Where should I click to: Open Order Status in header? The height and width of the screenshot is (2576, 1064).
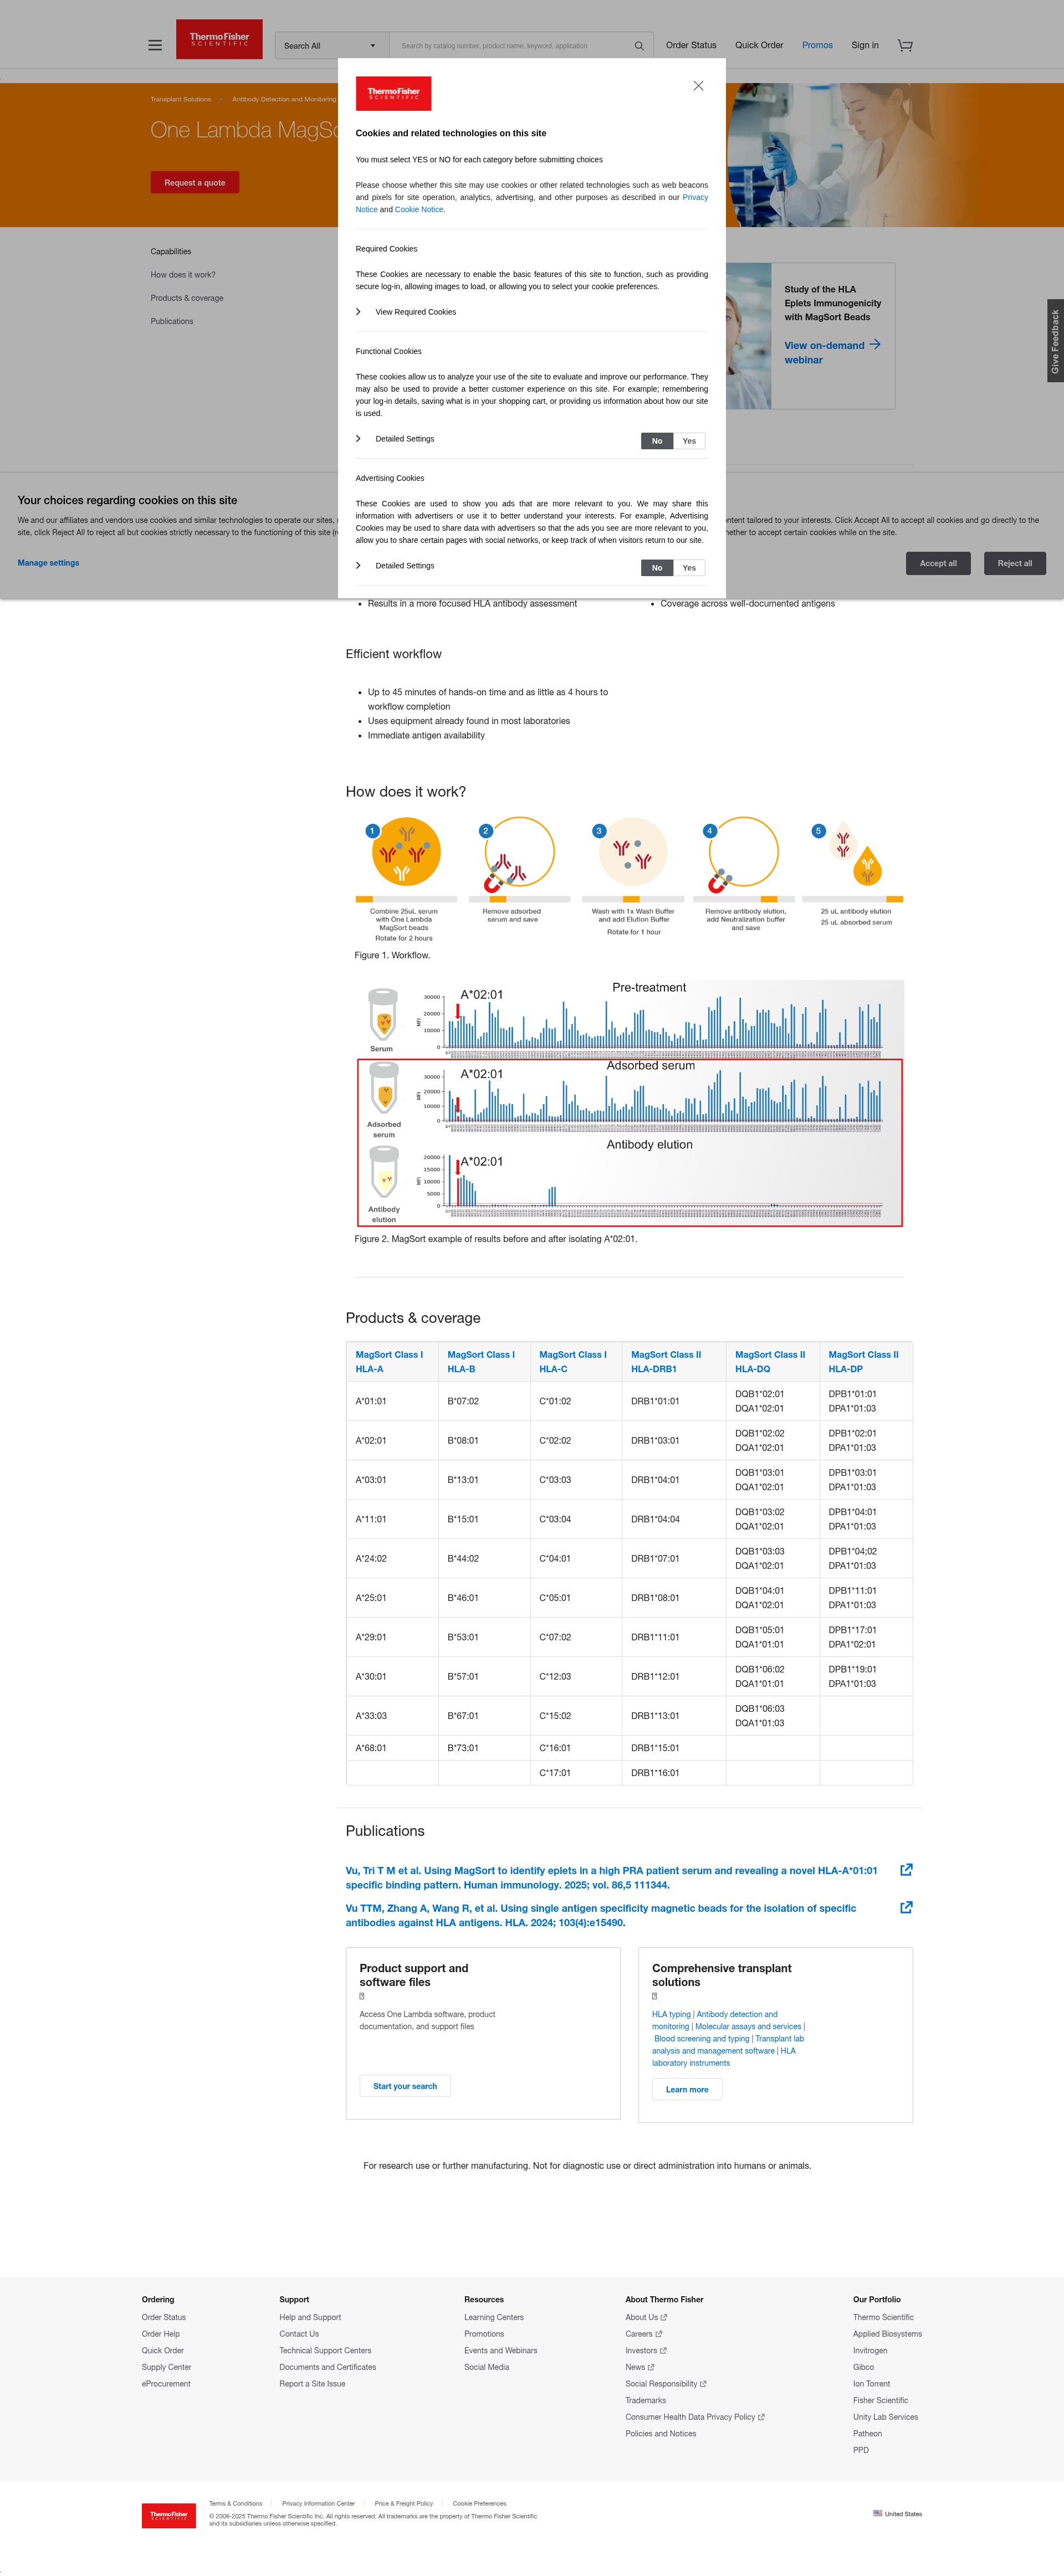(x=691, y=45)
